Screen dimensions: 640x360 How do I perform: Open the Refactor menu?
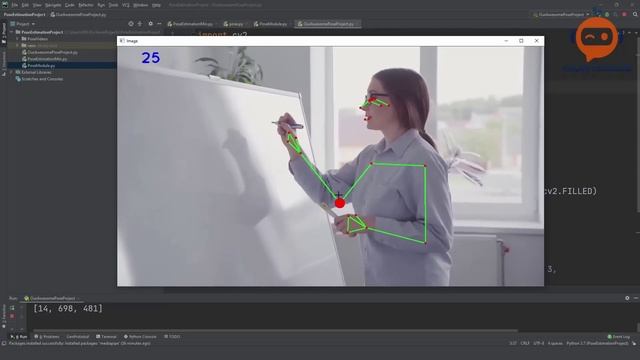pyautogui.click(x=86, y=5)
